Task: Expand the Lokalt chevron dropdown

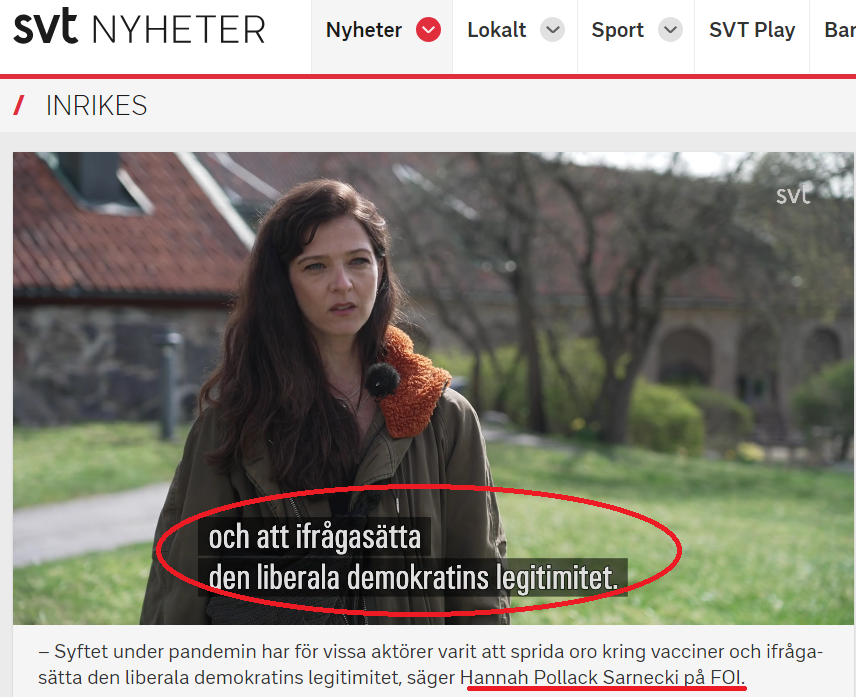Action: click(552, 29)
